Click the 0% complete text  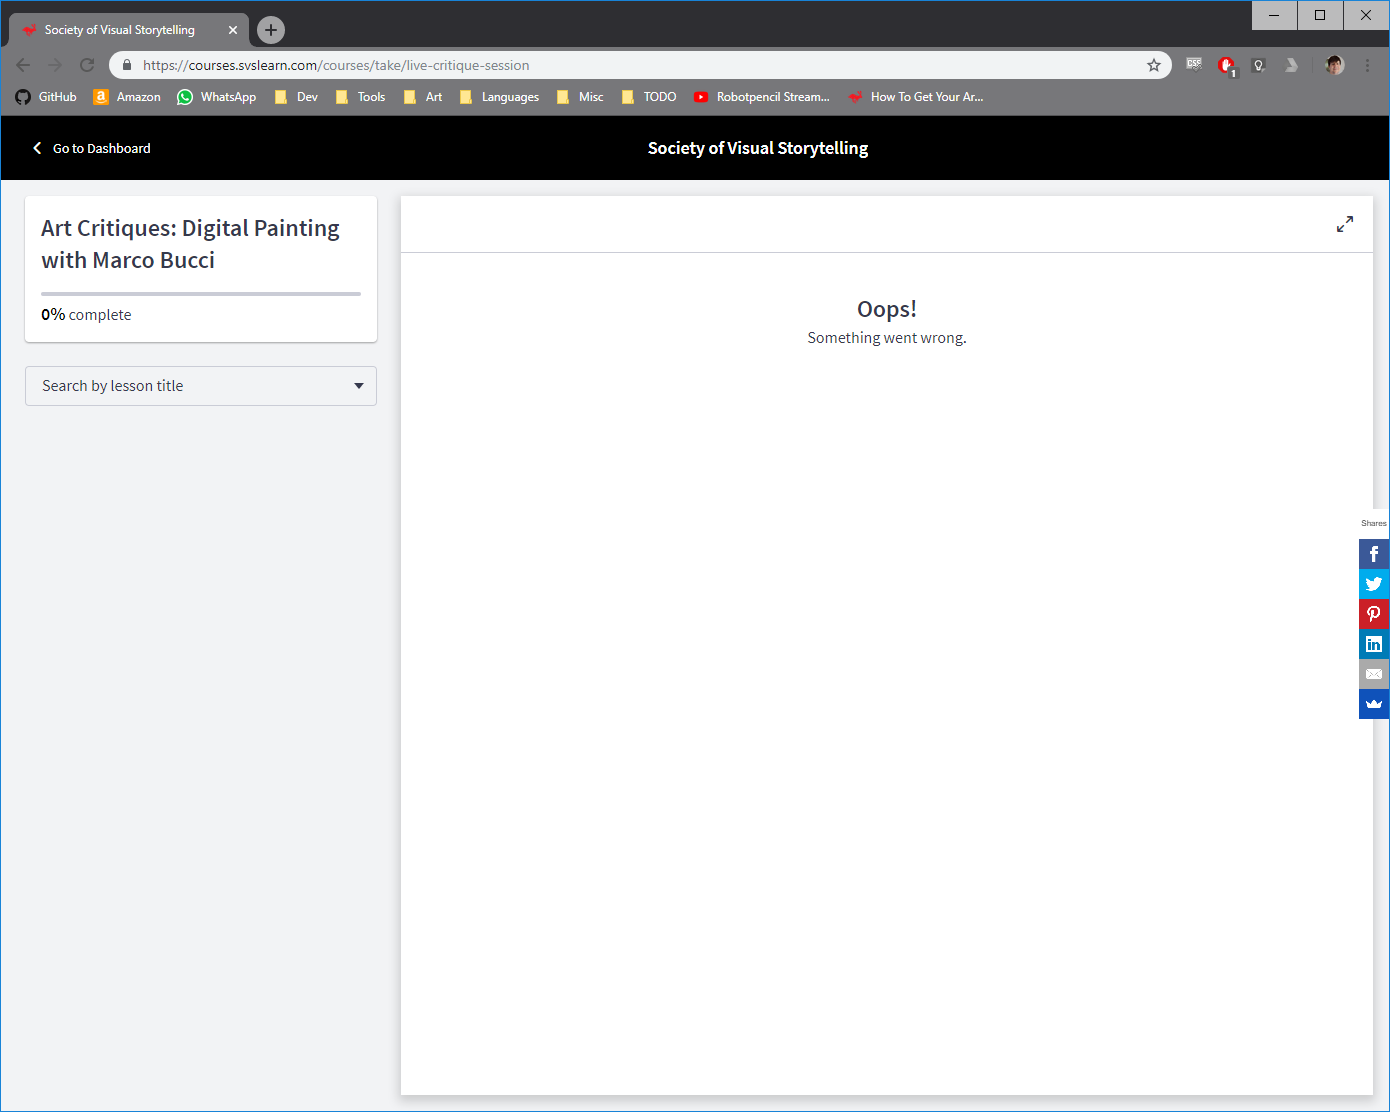tap(86, 314)
